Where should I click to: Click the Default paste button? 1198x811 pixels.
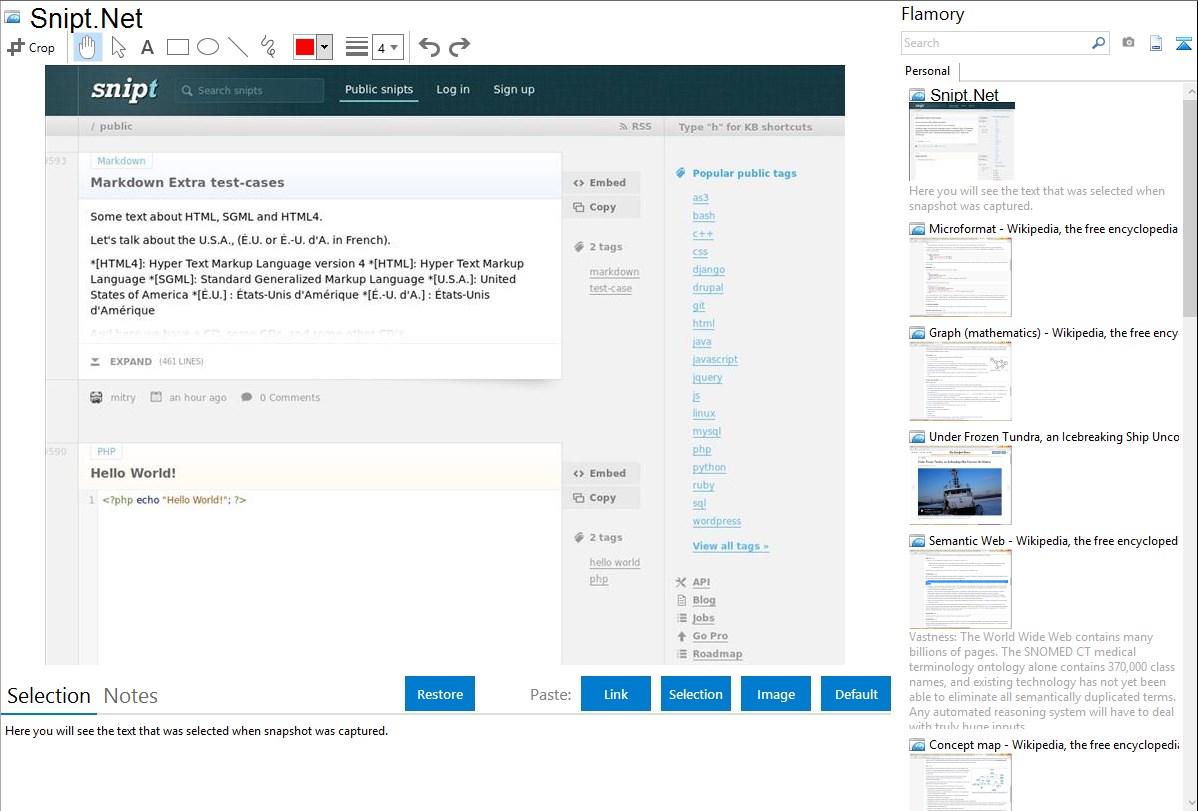856,694
